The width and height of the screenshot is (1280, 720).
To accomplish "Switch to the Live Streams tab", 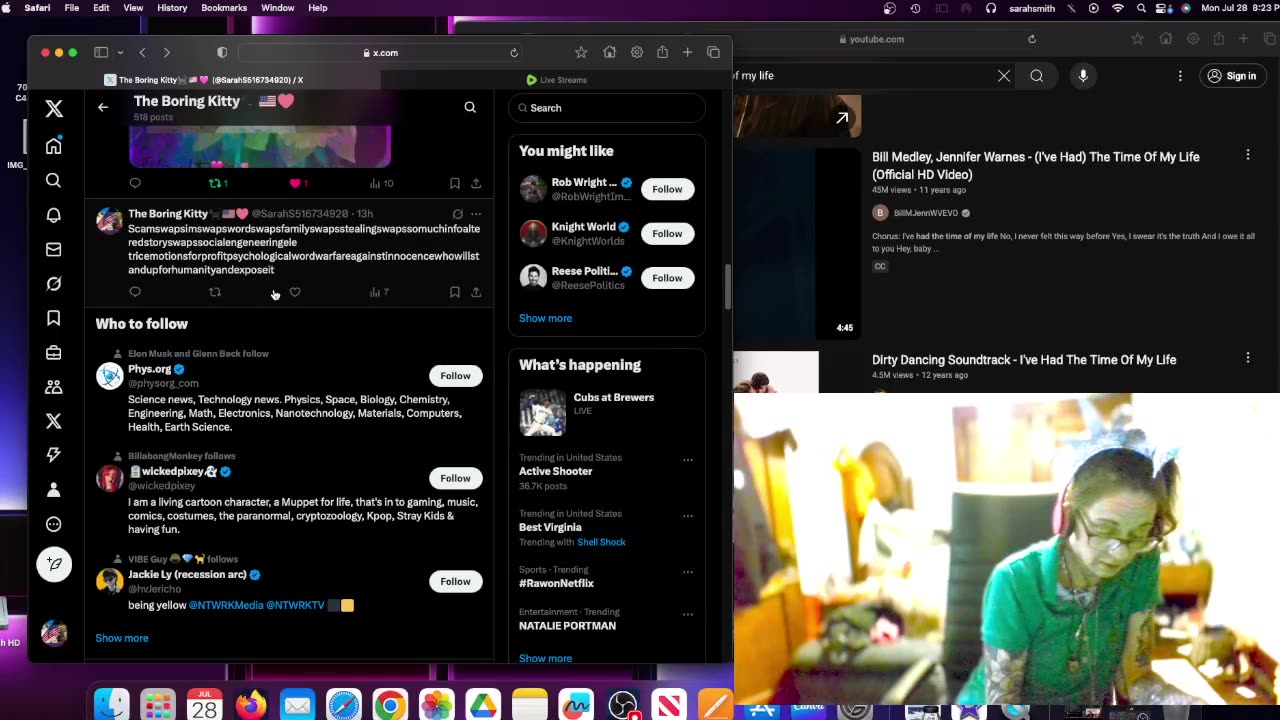I will click(557, 80).
